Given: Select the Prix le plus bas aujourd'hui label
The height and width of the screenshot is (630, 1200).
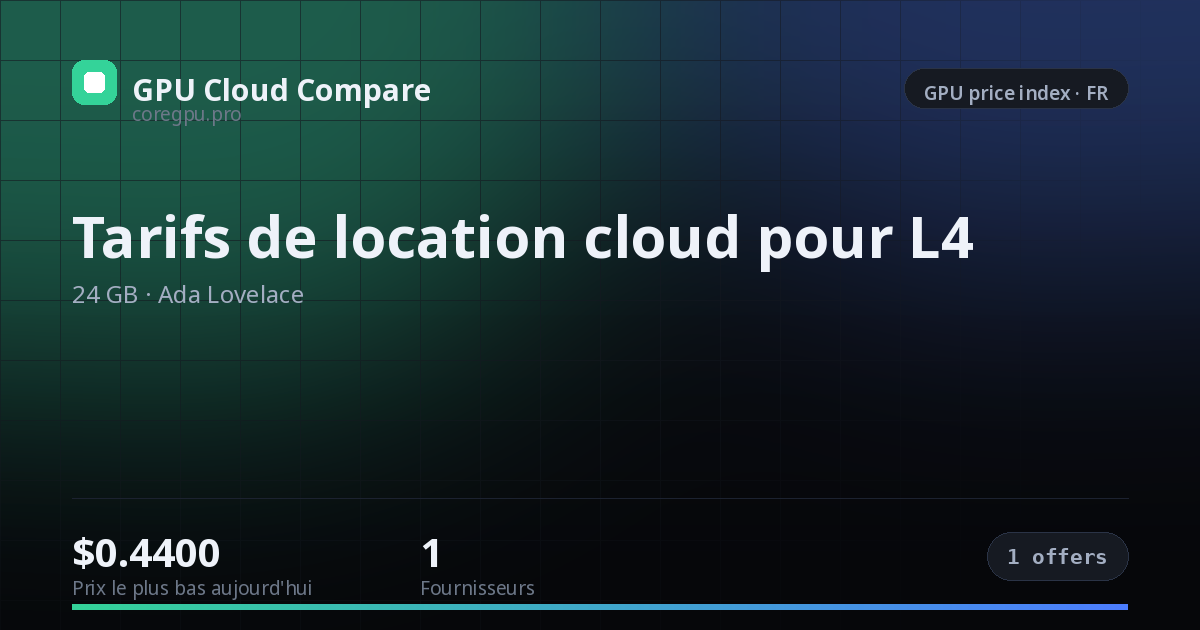Looking at the screenshot, I should (x=192, y=588).
